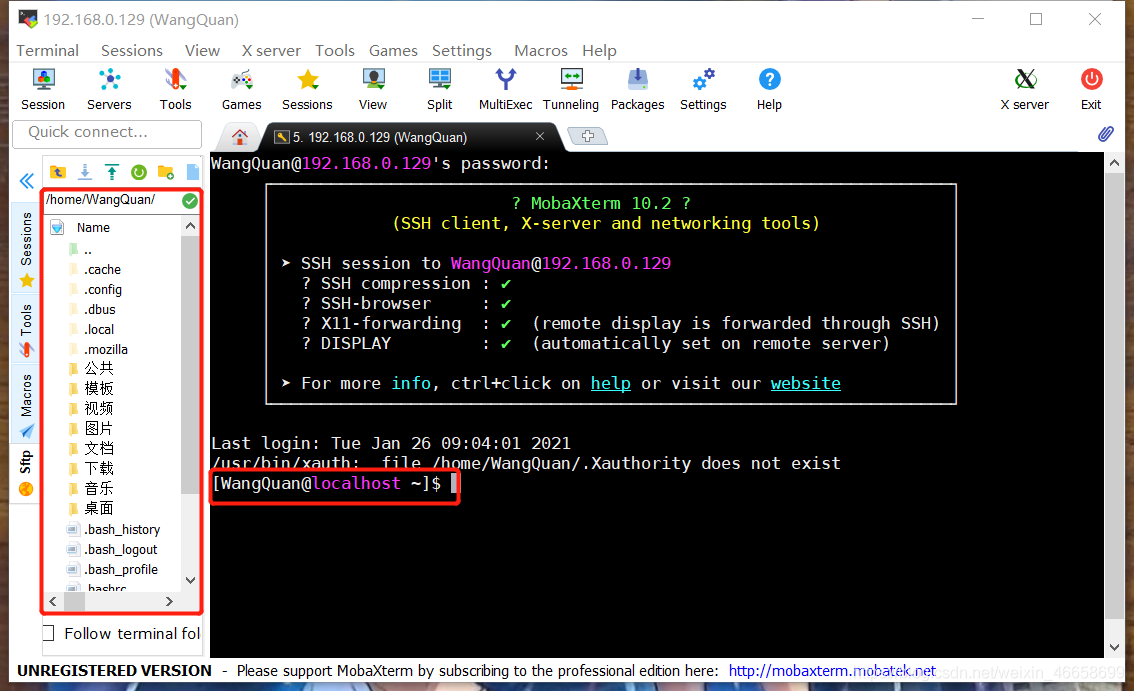The image size is (1134, 691).
Task: Click the Servers toolbar icon
Action: pyautogui.click(x=109, y=89)
